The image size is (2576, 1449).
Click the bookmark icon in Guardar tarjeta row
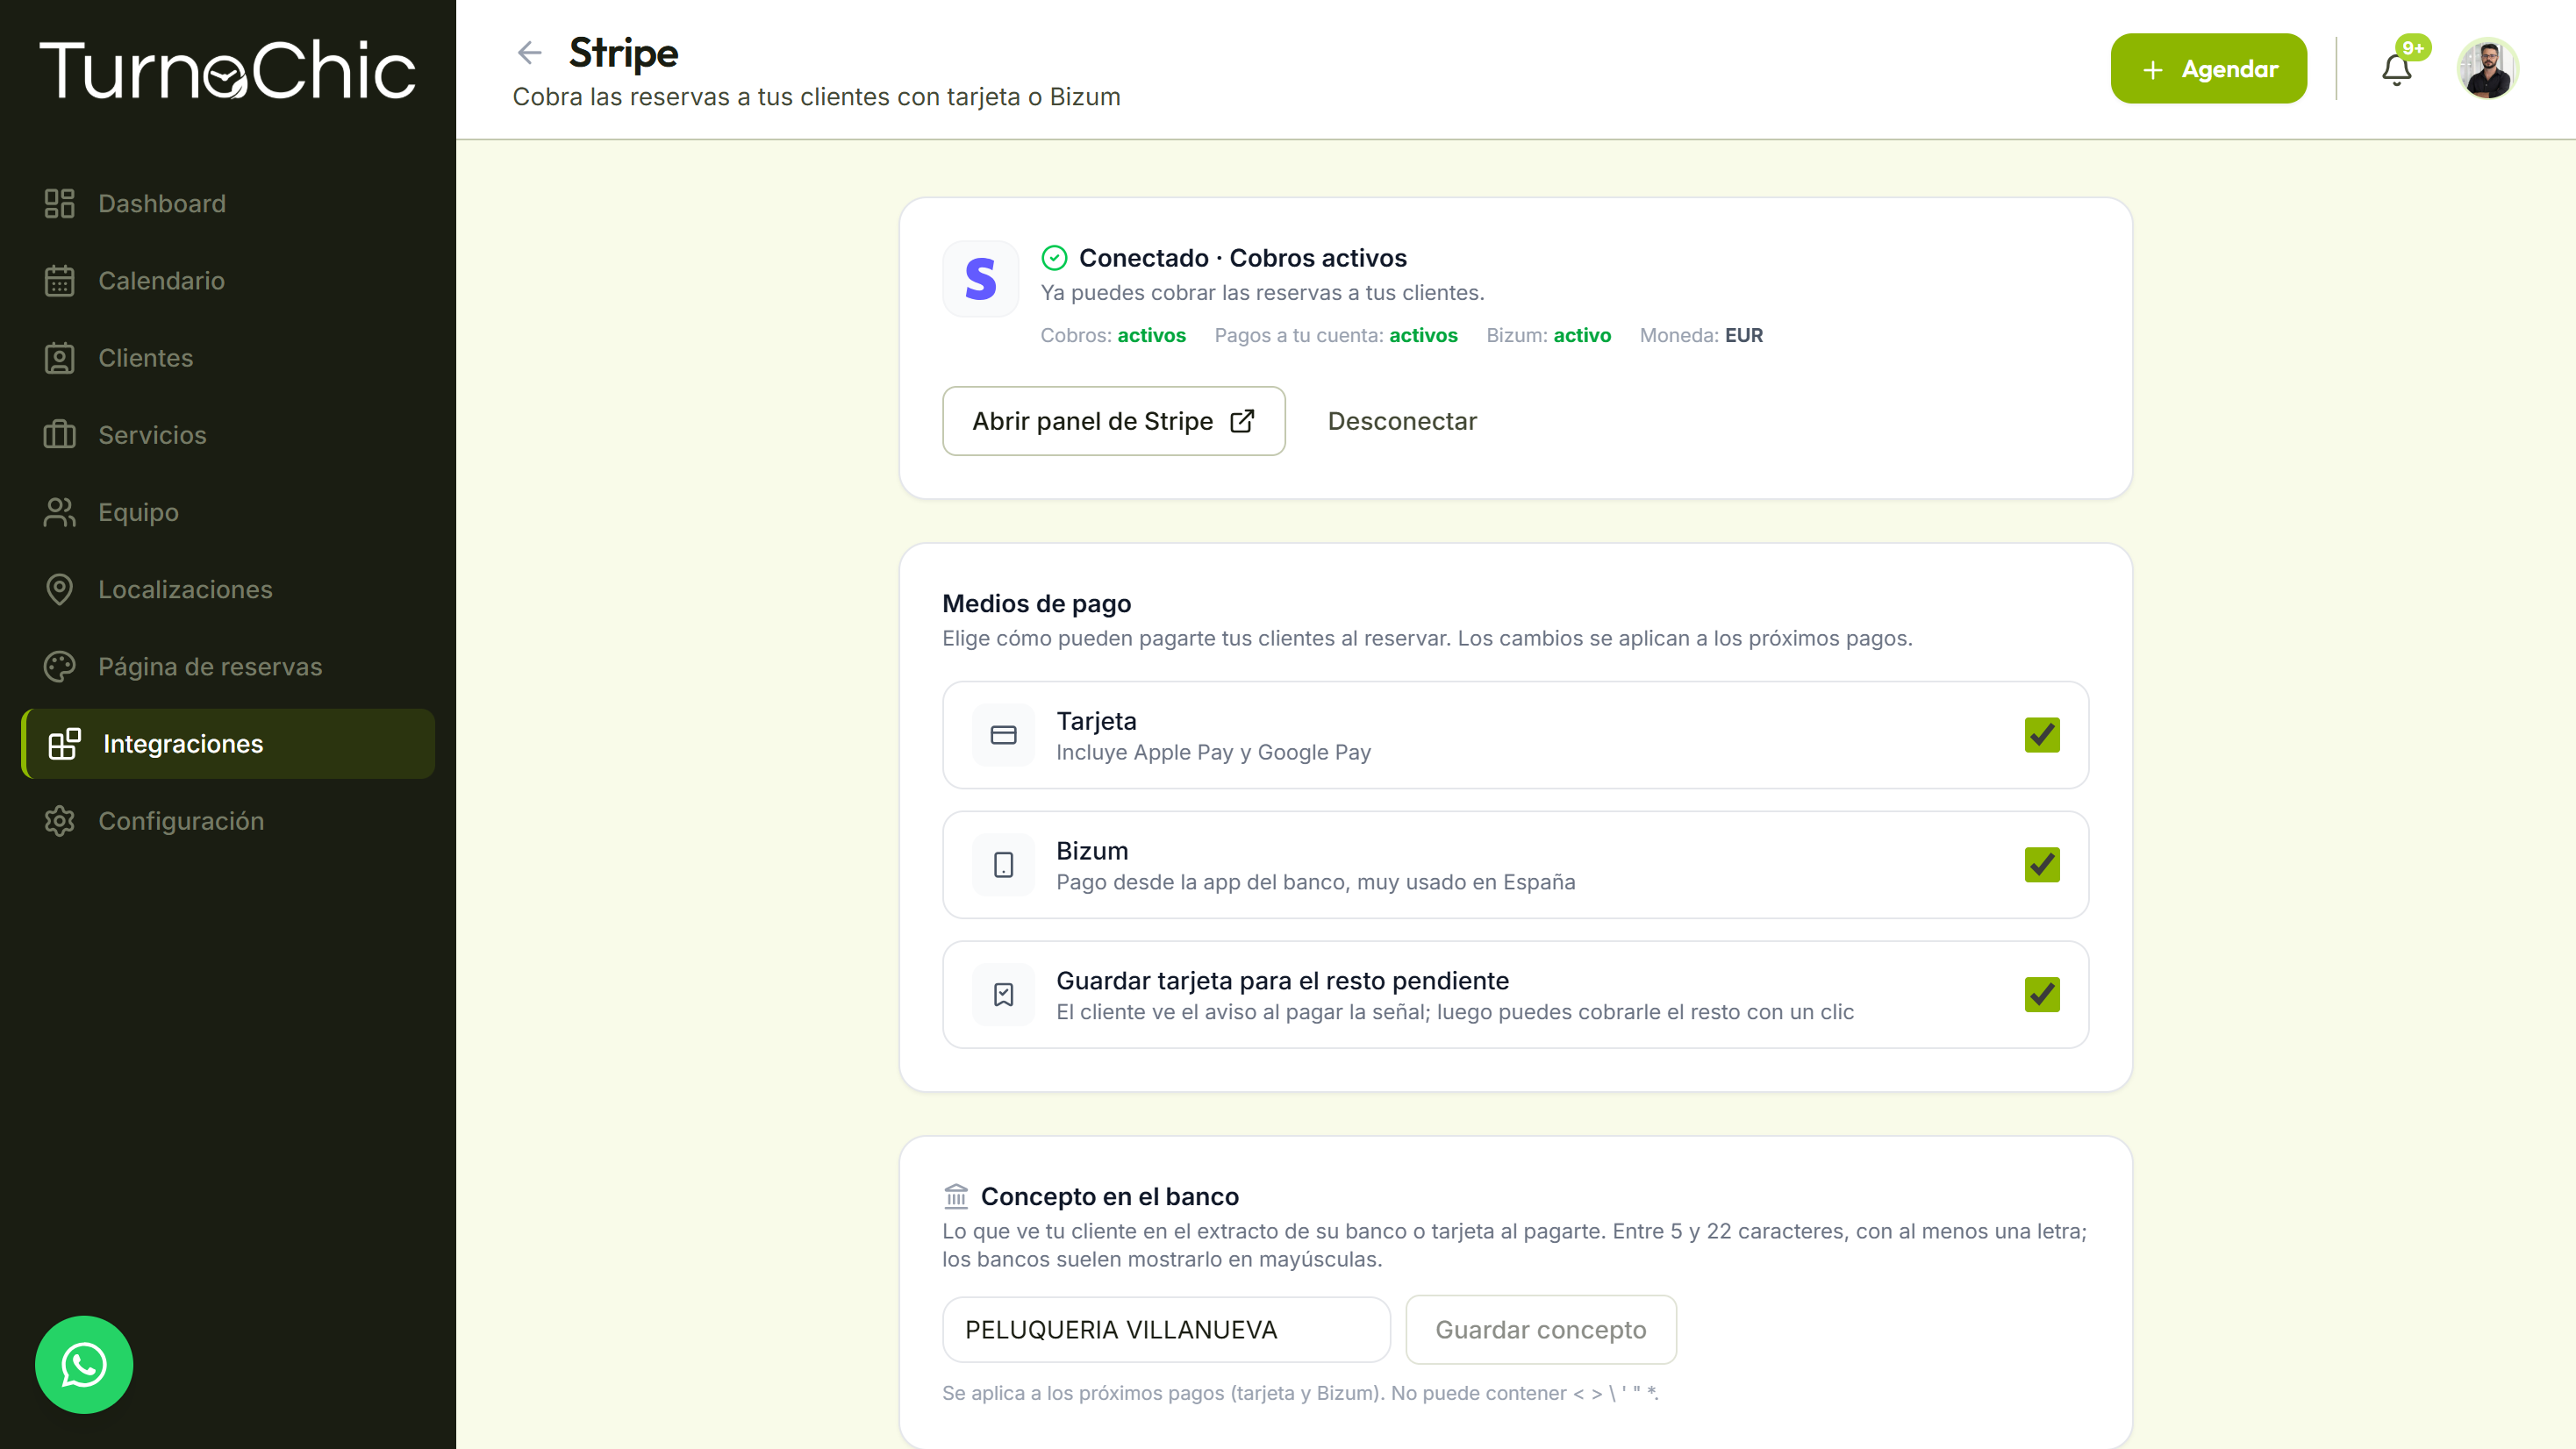point(1003,995)
